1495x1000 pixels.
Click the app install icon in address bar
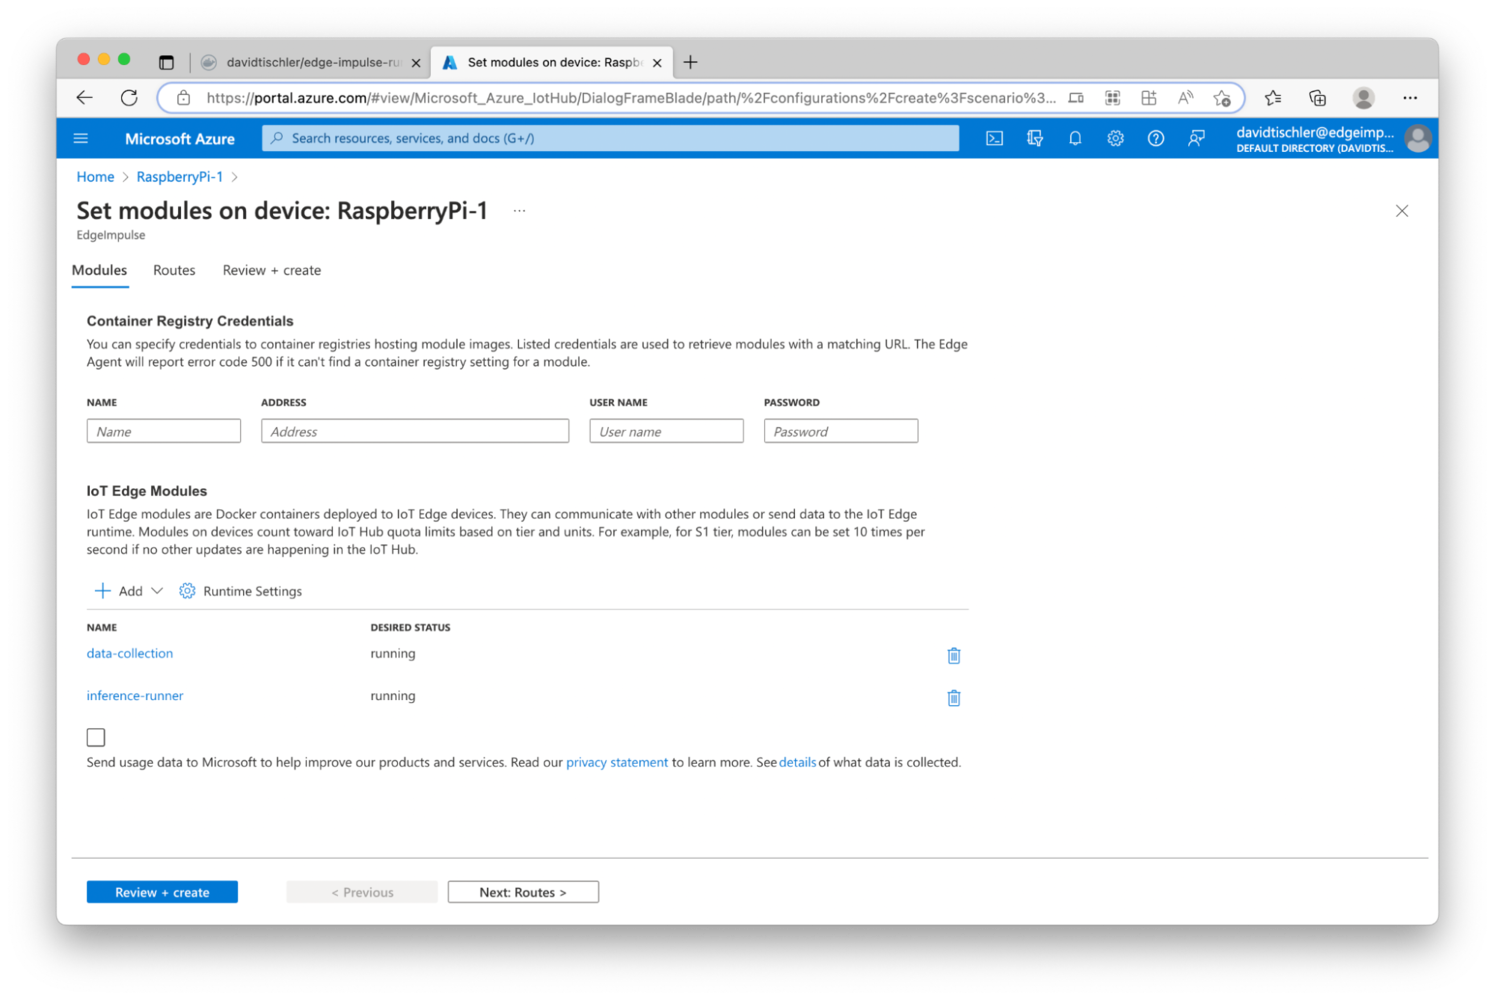(x=1149, y=98)
